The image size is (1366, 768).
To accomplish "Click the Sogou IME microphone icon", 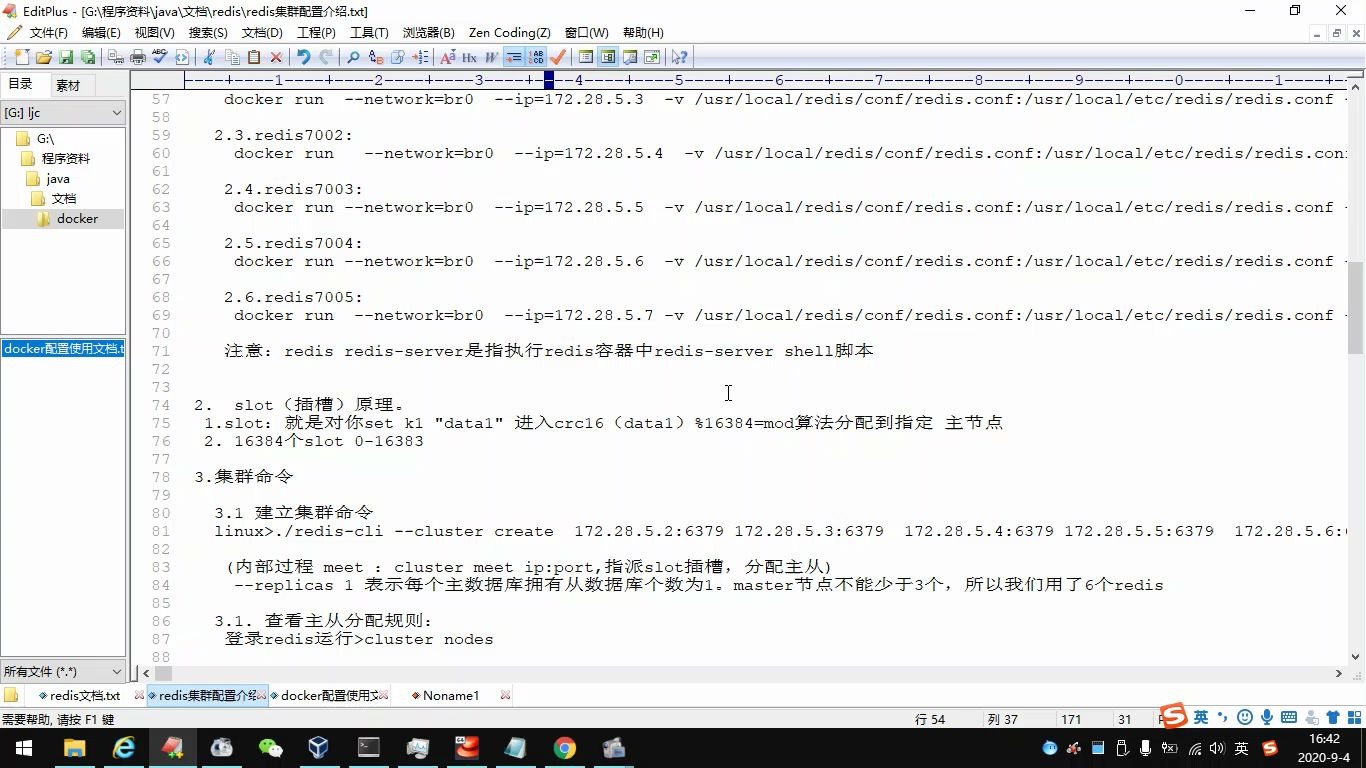I will (1267, 717).
